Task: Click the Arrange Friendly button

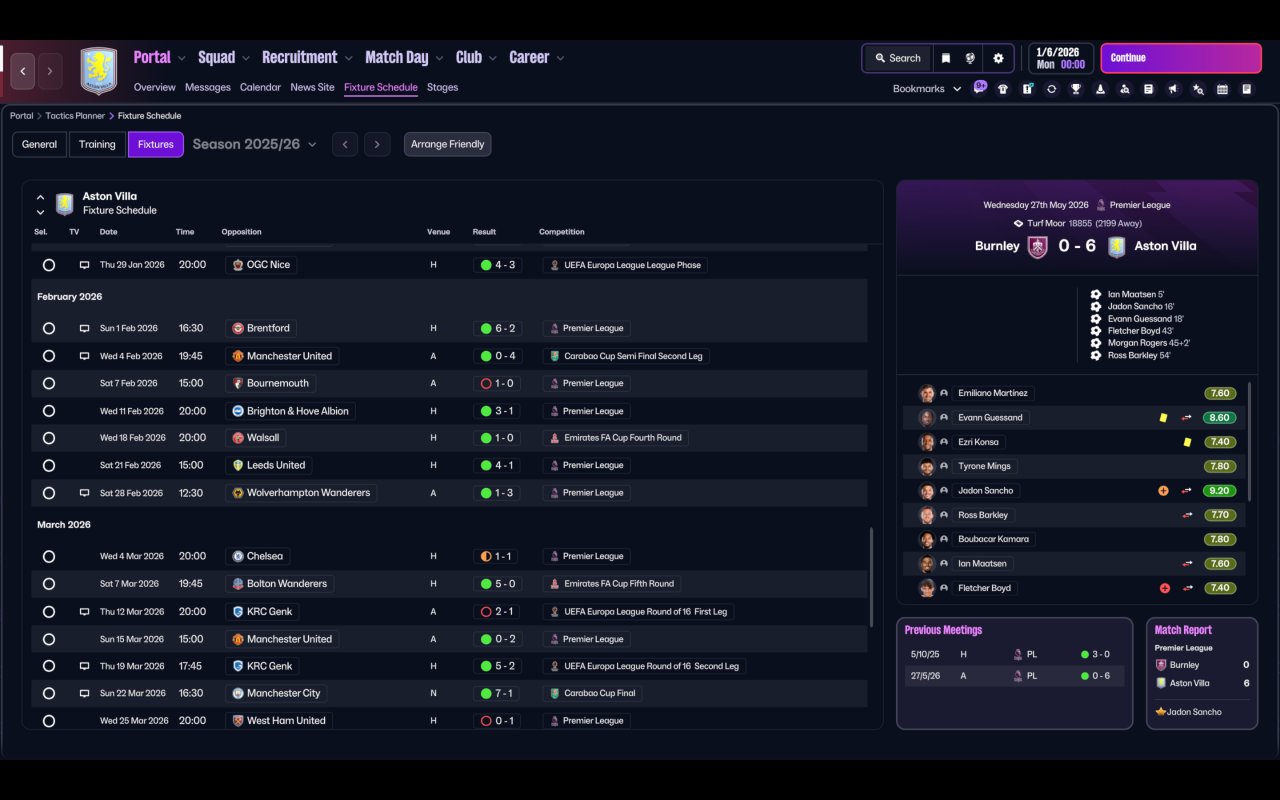Action: (x=447, y=144)
